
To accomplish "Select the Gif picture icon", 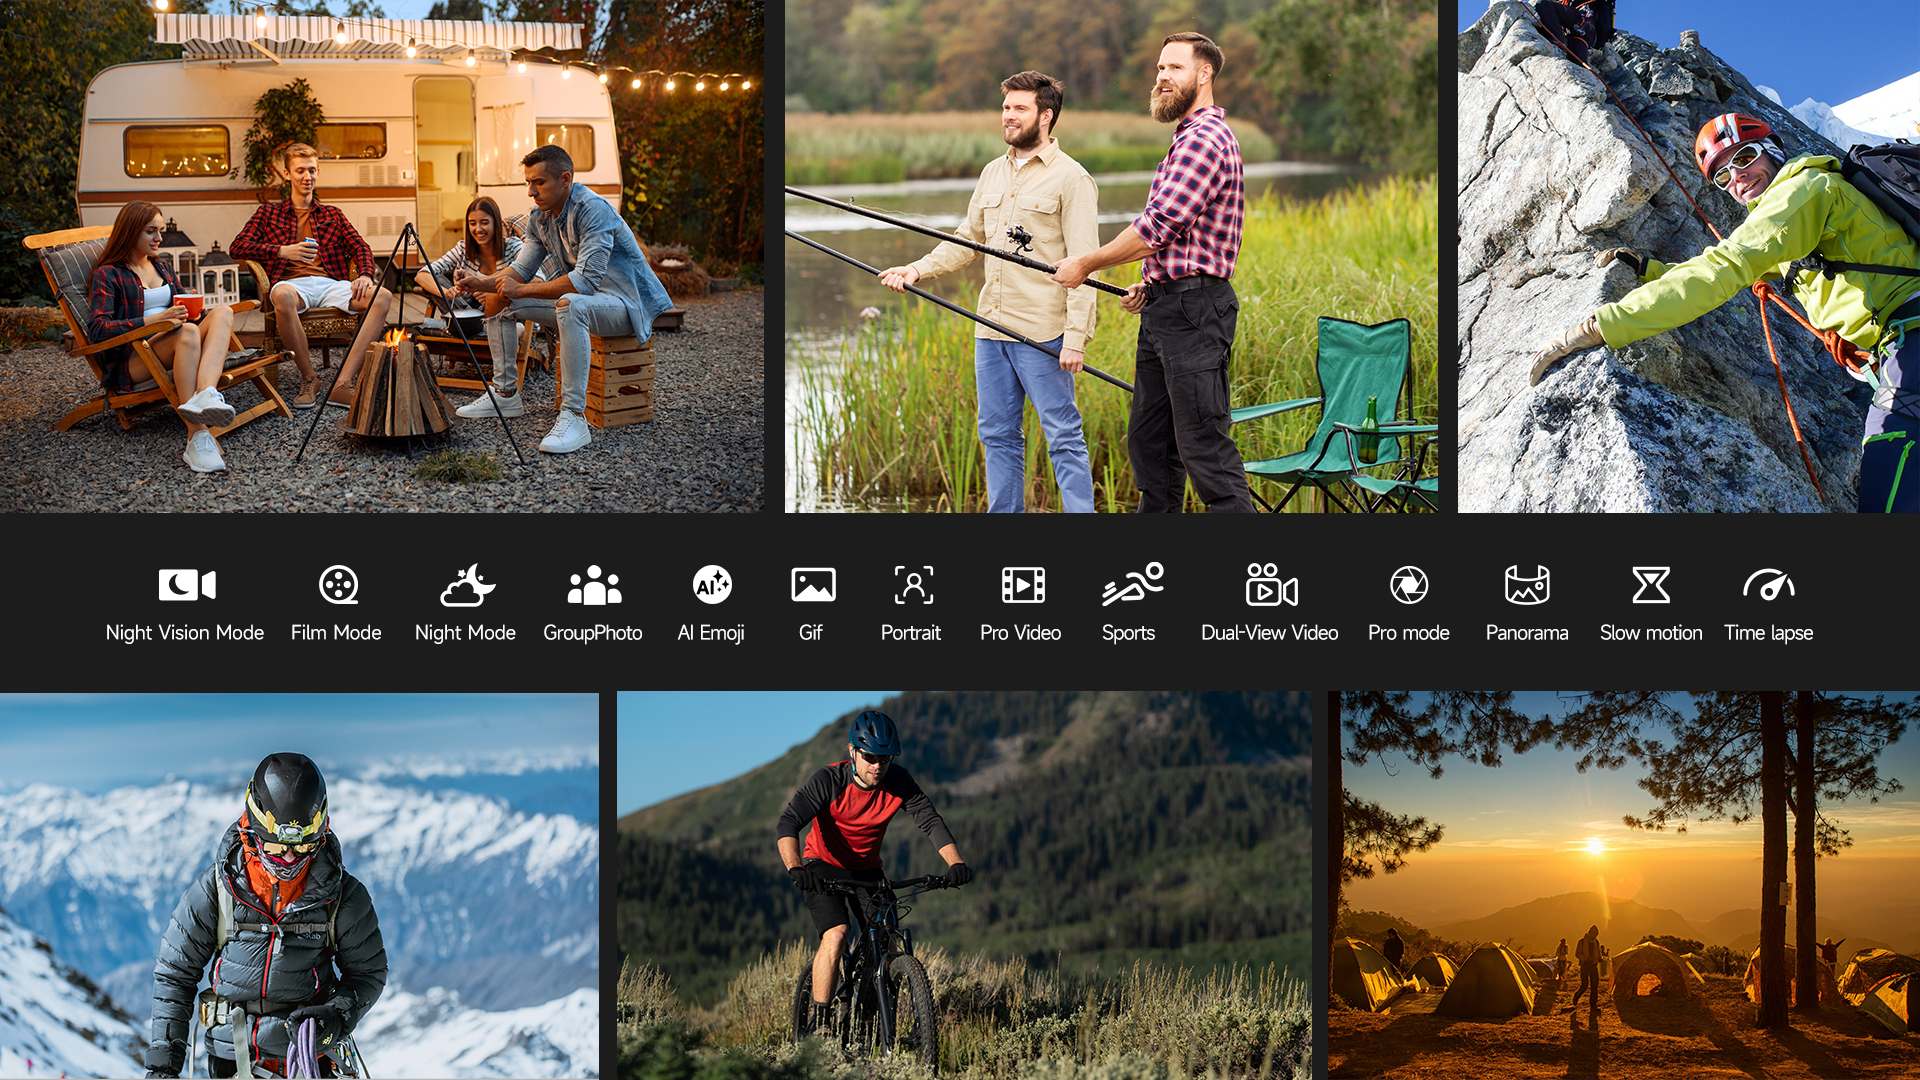I will point(813,585).
